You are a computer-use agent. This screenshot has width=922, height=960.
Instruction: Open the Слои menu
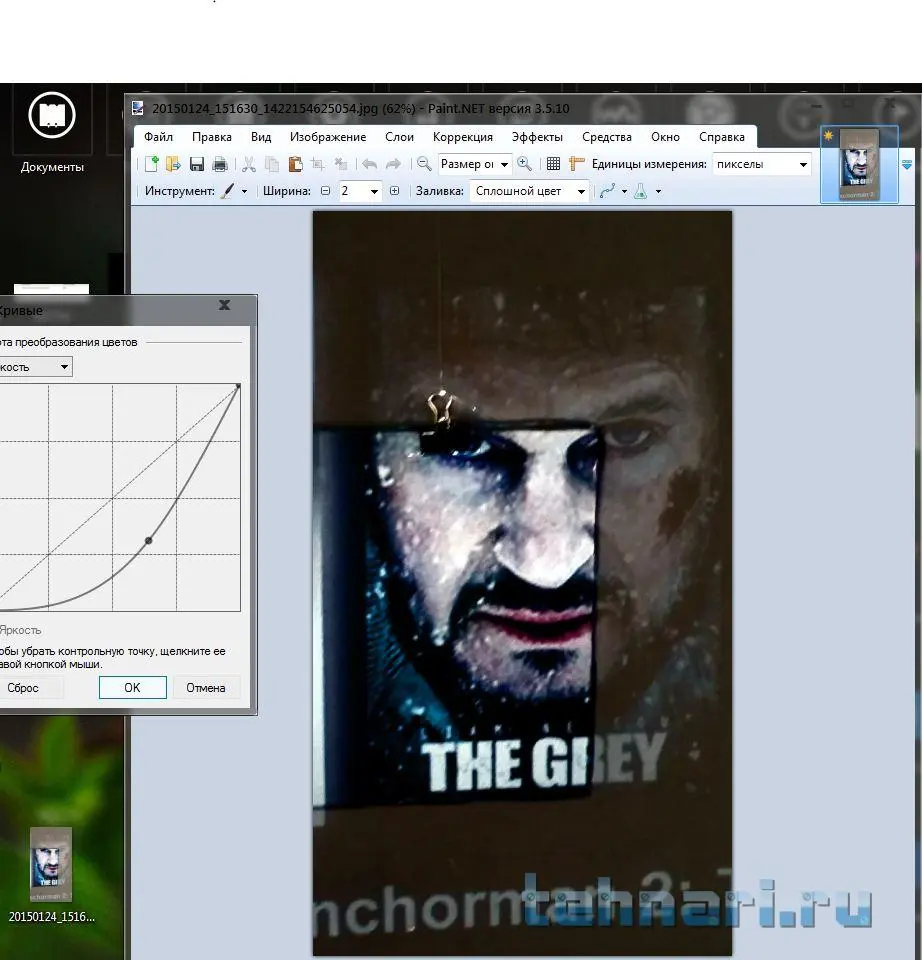(399, 137)
